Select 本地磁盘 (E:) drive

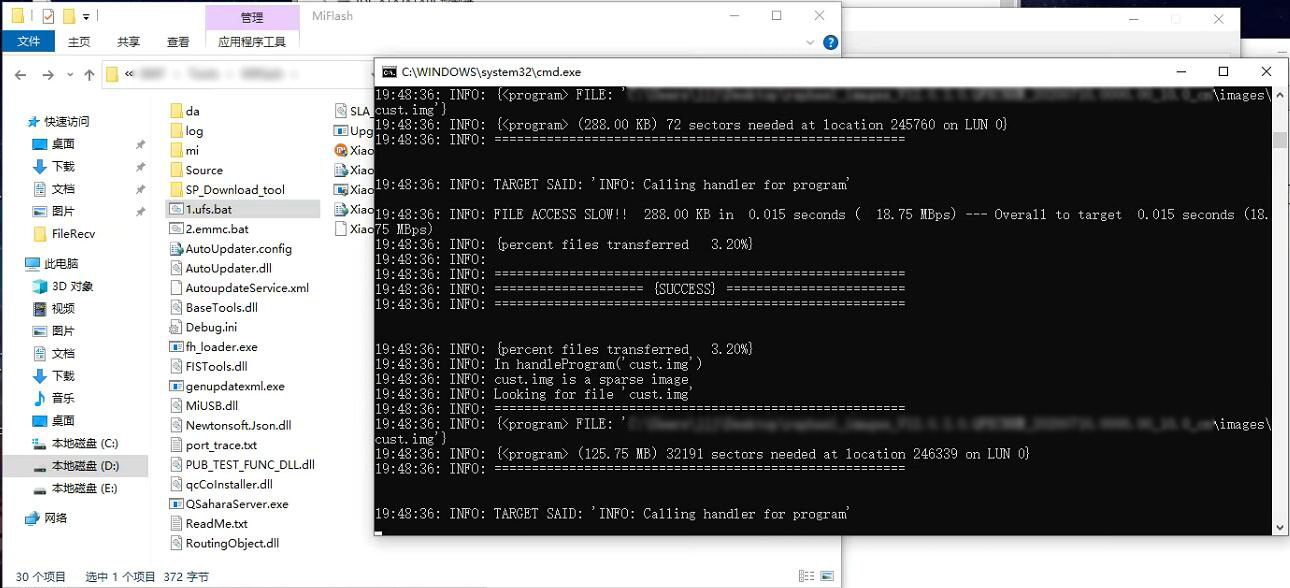pyautogui.click(x=84, y=488)
